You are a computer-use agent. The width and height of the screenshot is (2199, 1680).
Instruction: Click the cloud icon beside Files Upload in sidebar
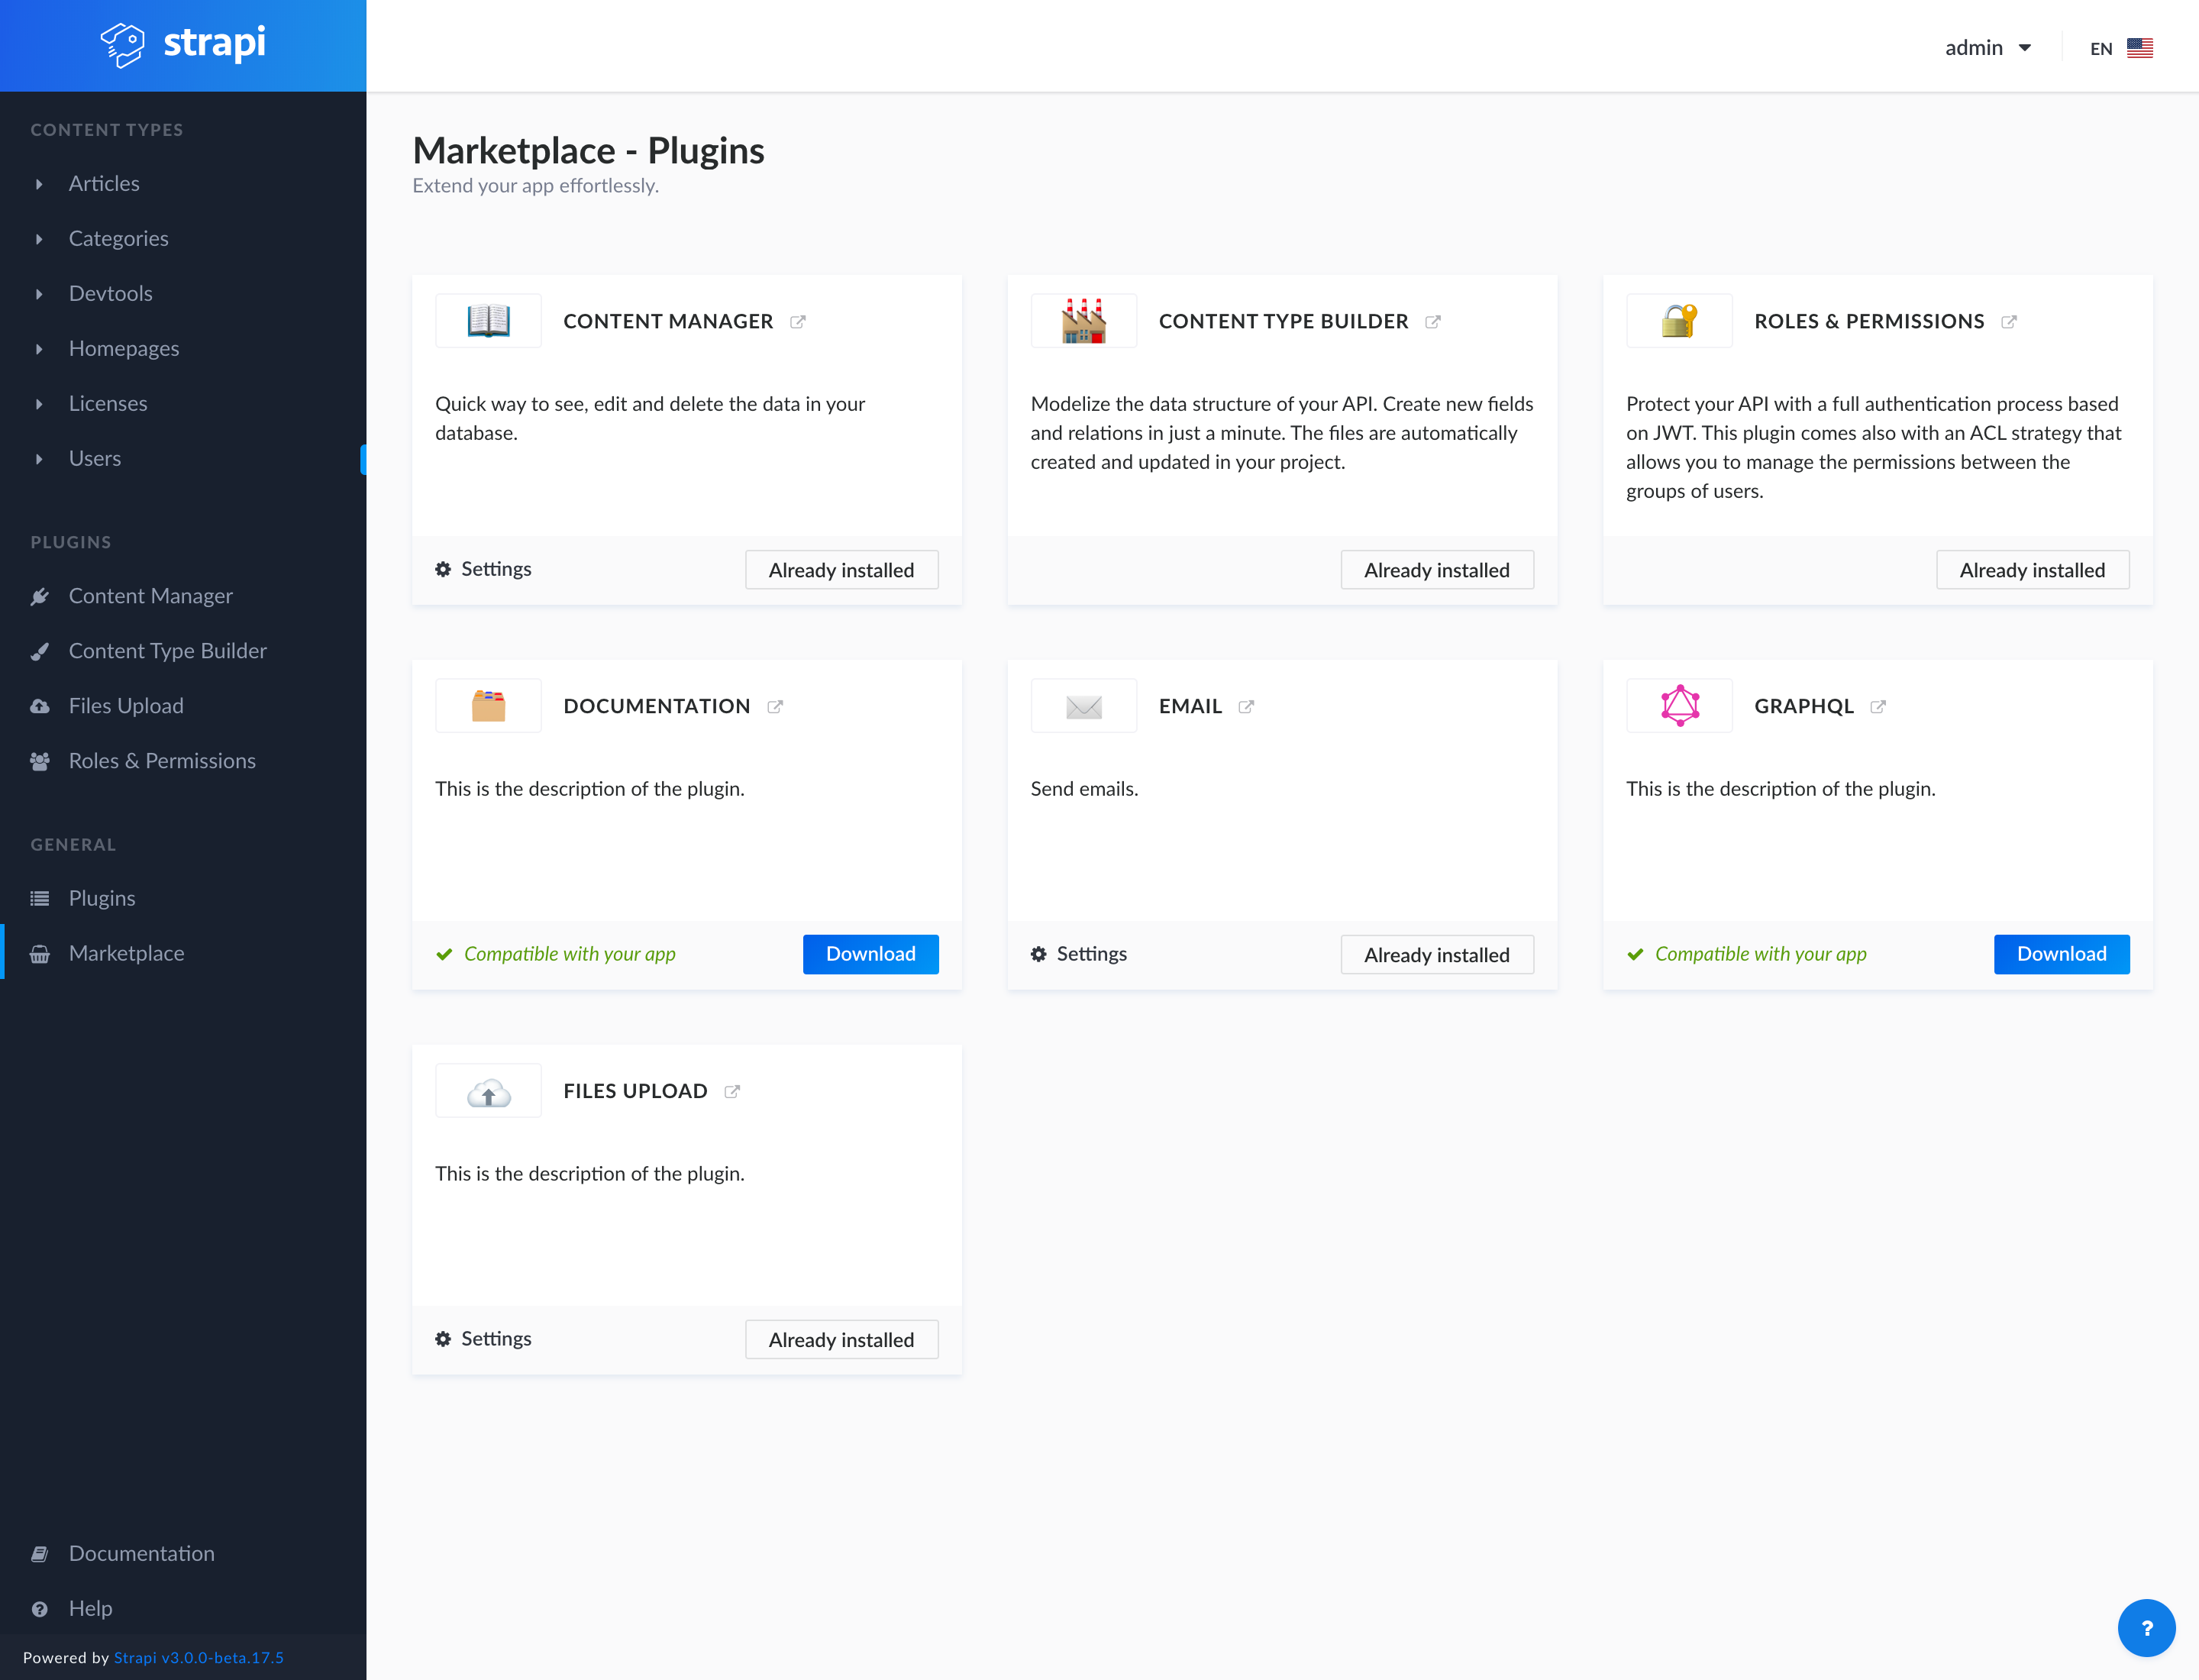coord(40,707)
